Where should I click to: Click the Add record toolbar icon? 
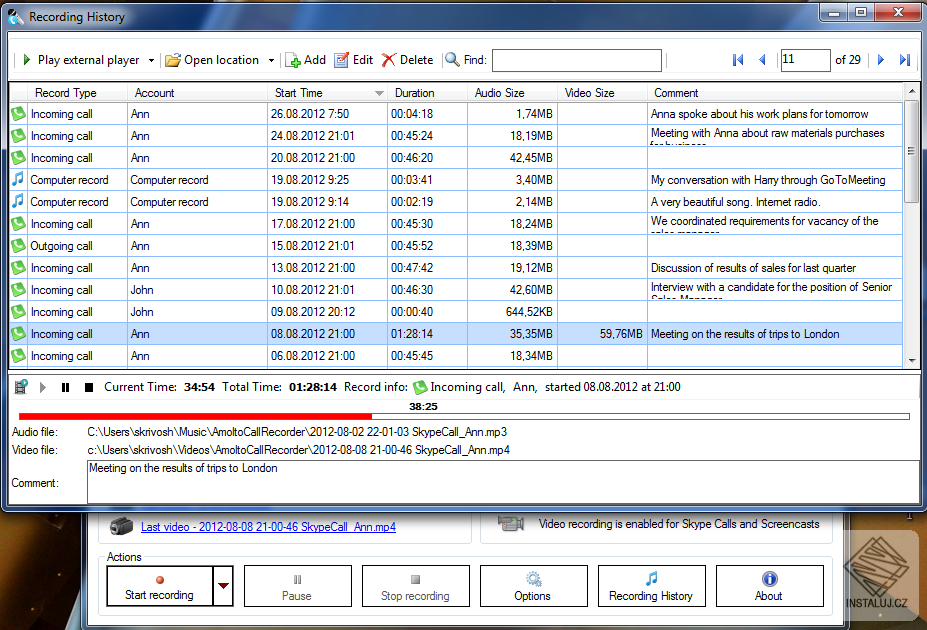[x=294, y=60]
